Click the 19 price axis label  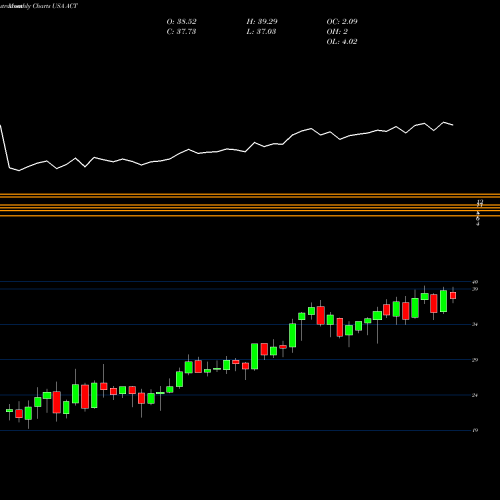click(x=475, y=430)
